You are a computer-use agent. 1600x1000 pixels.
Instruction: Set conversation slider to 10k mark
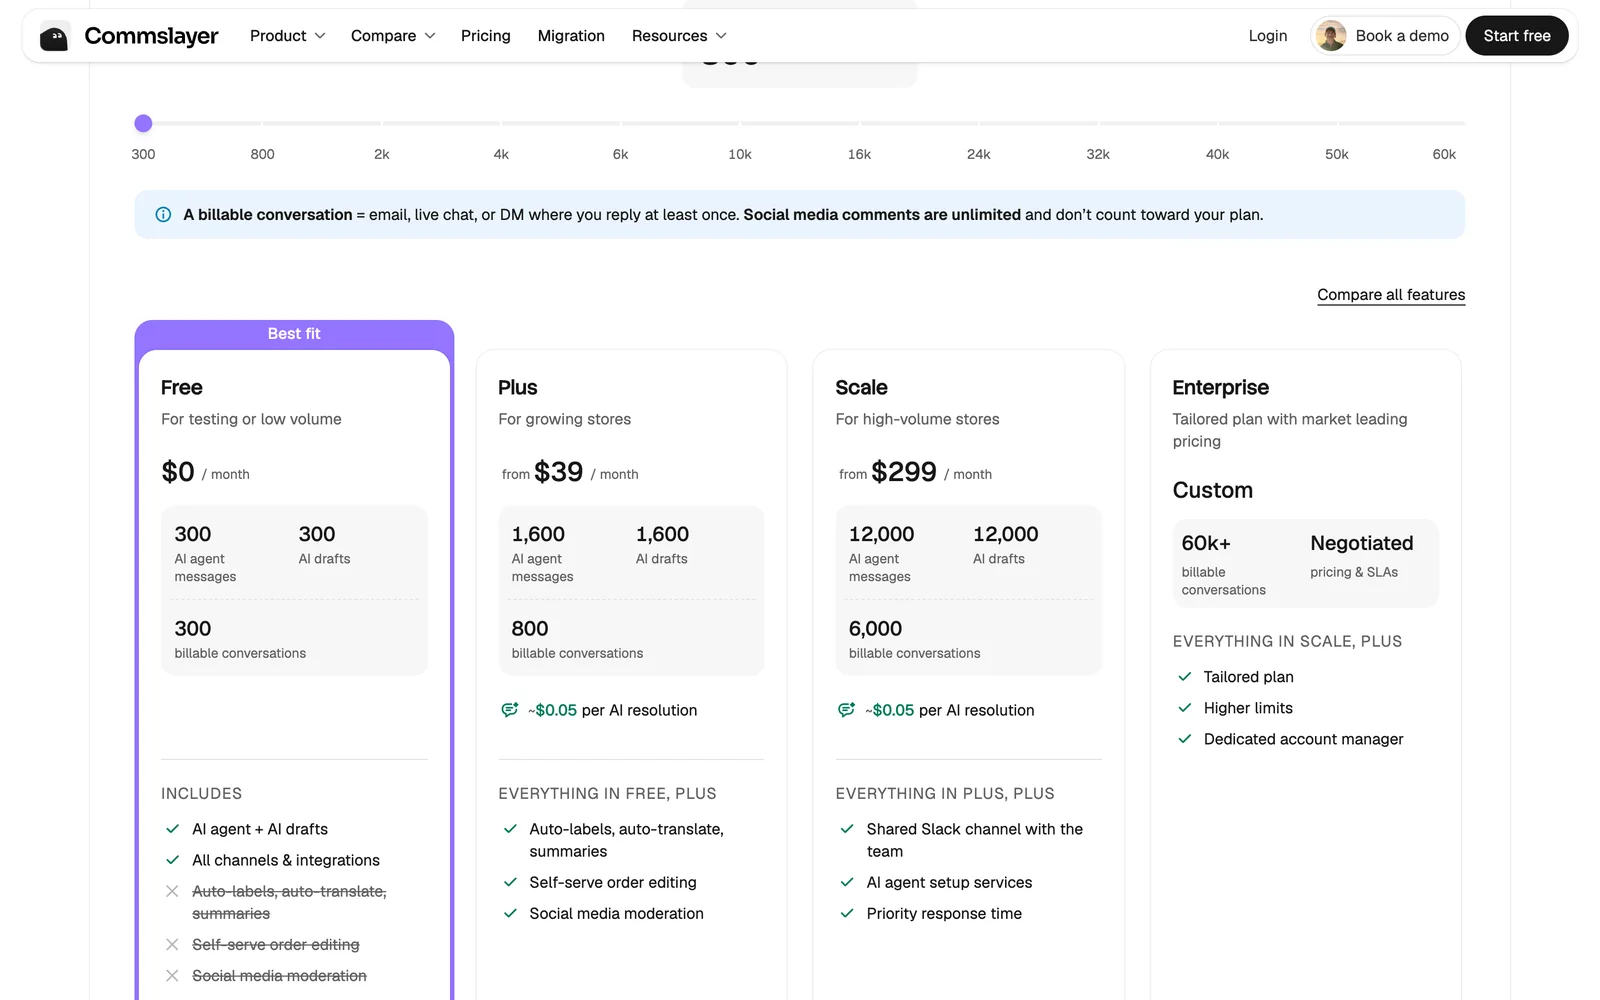tap(740, 123)
